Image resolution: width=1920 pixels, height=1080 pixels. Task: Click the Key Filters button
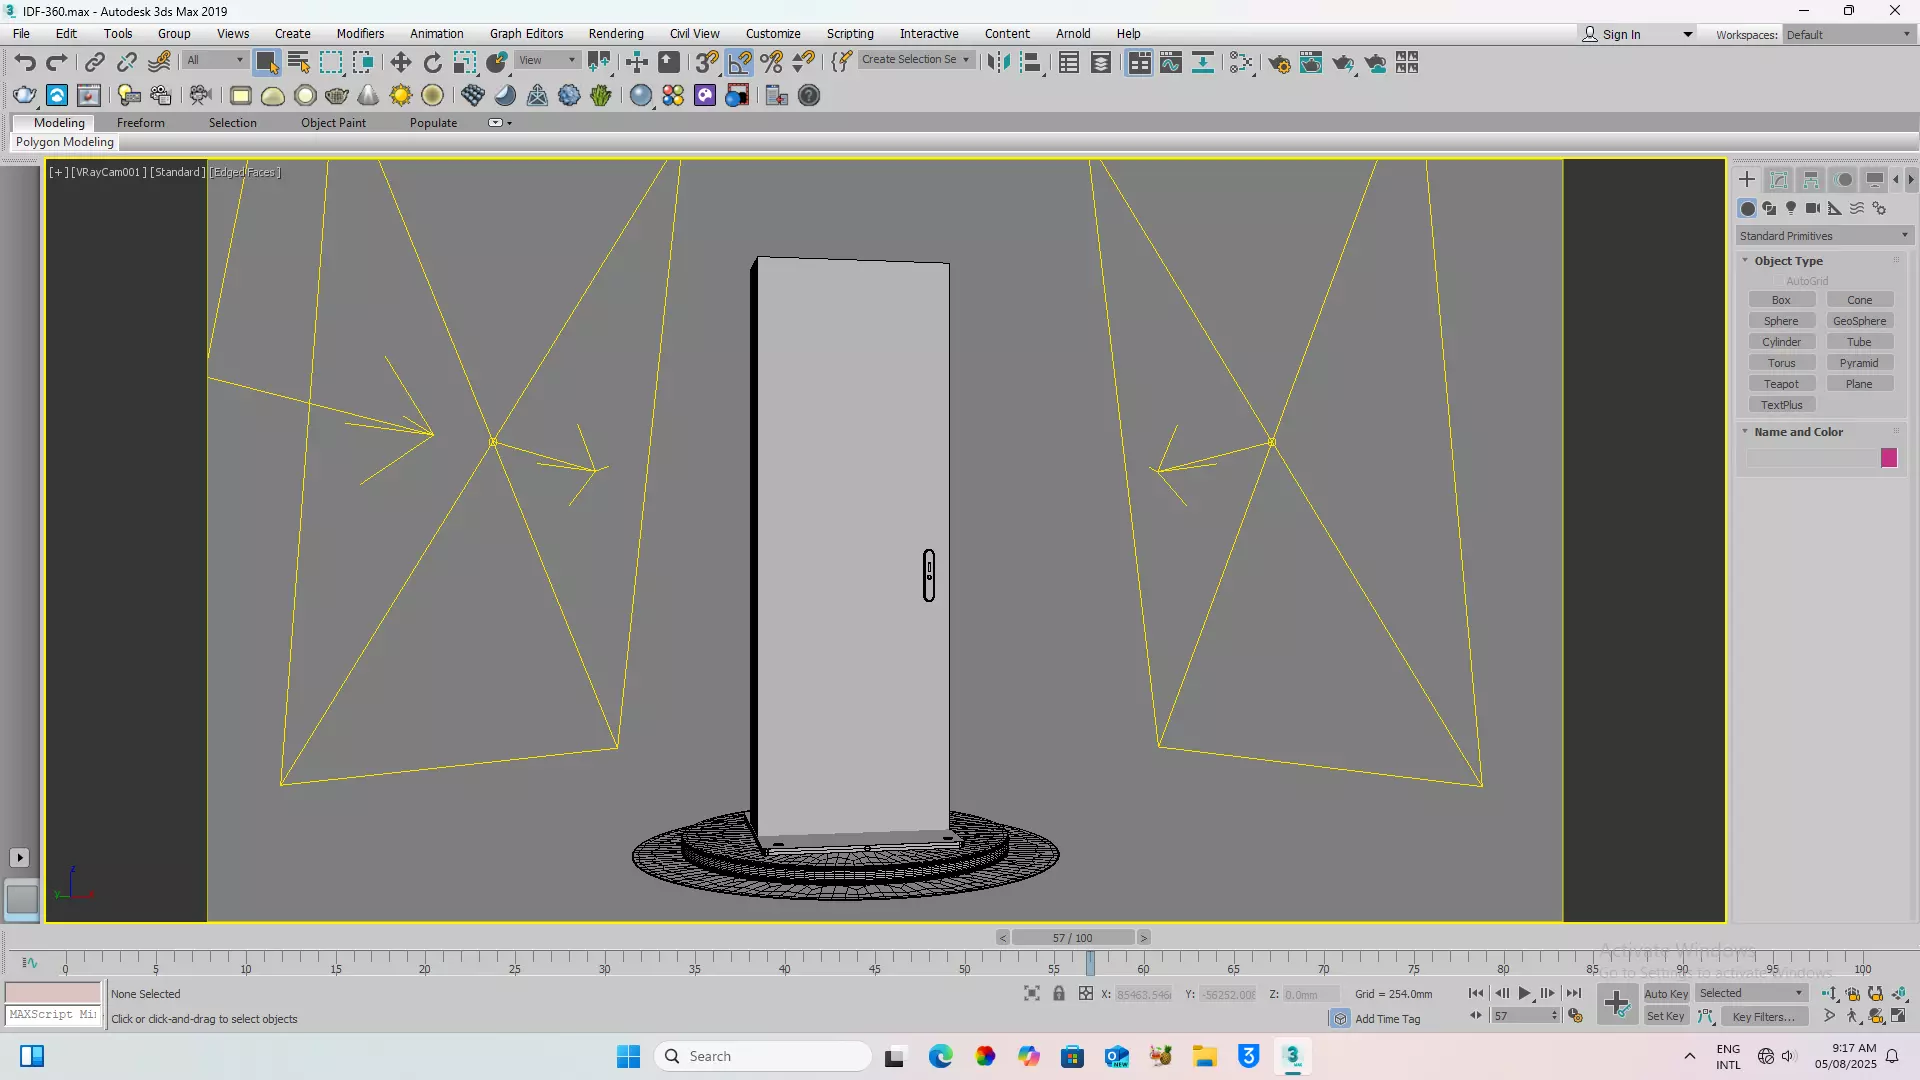point(1764,1016)
